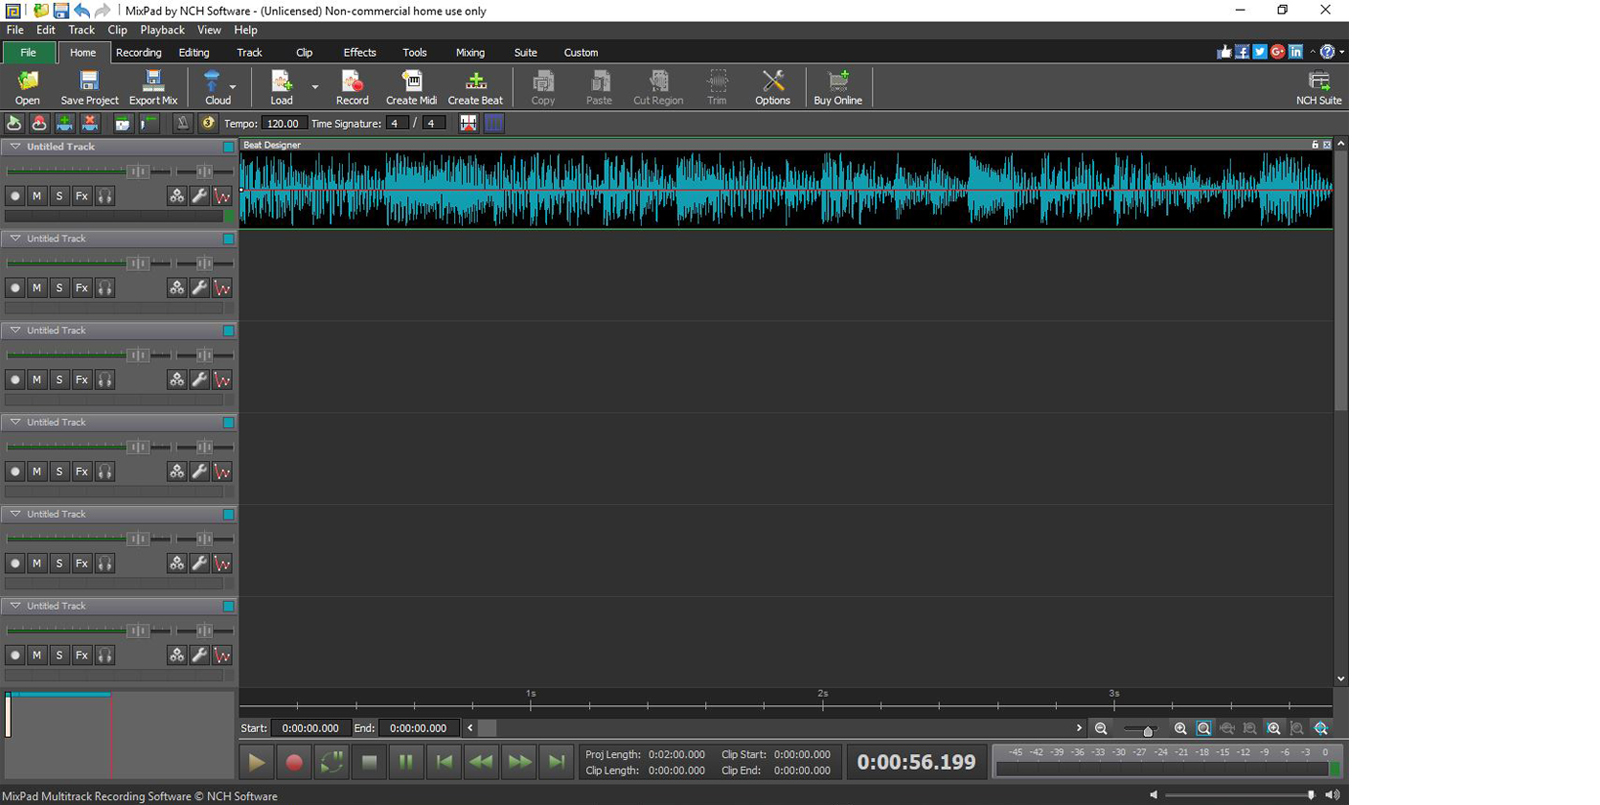
Task: Click the red Record transport button
Action: (294, 762)
